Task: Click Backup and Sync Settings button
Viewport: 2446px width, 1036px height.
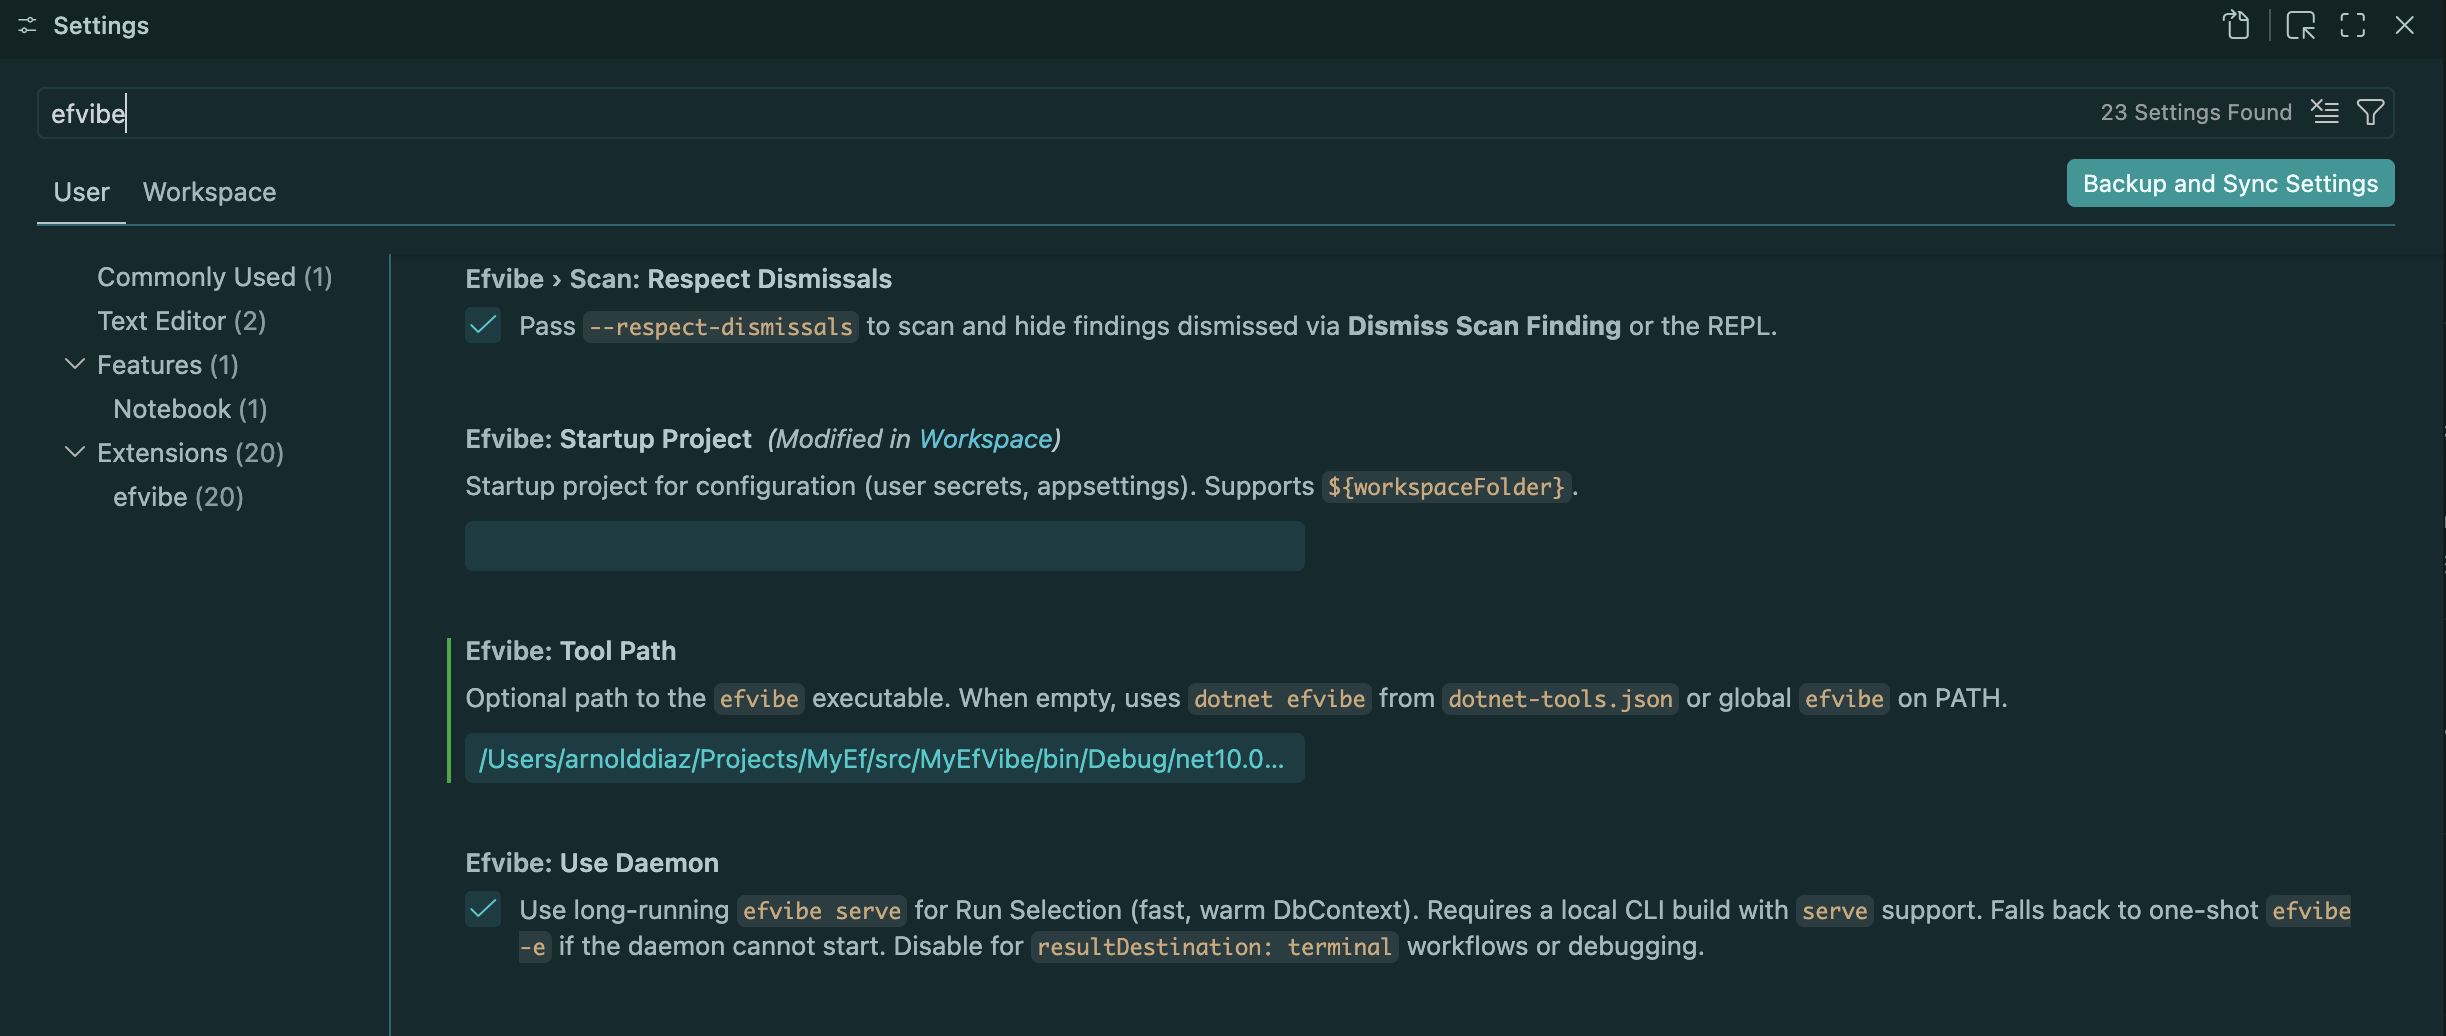Action: [x=2230, y=183]
